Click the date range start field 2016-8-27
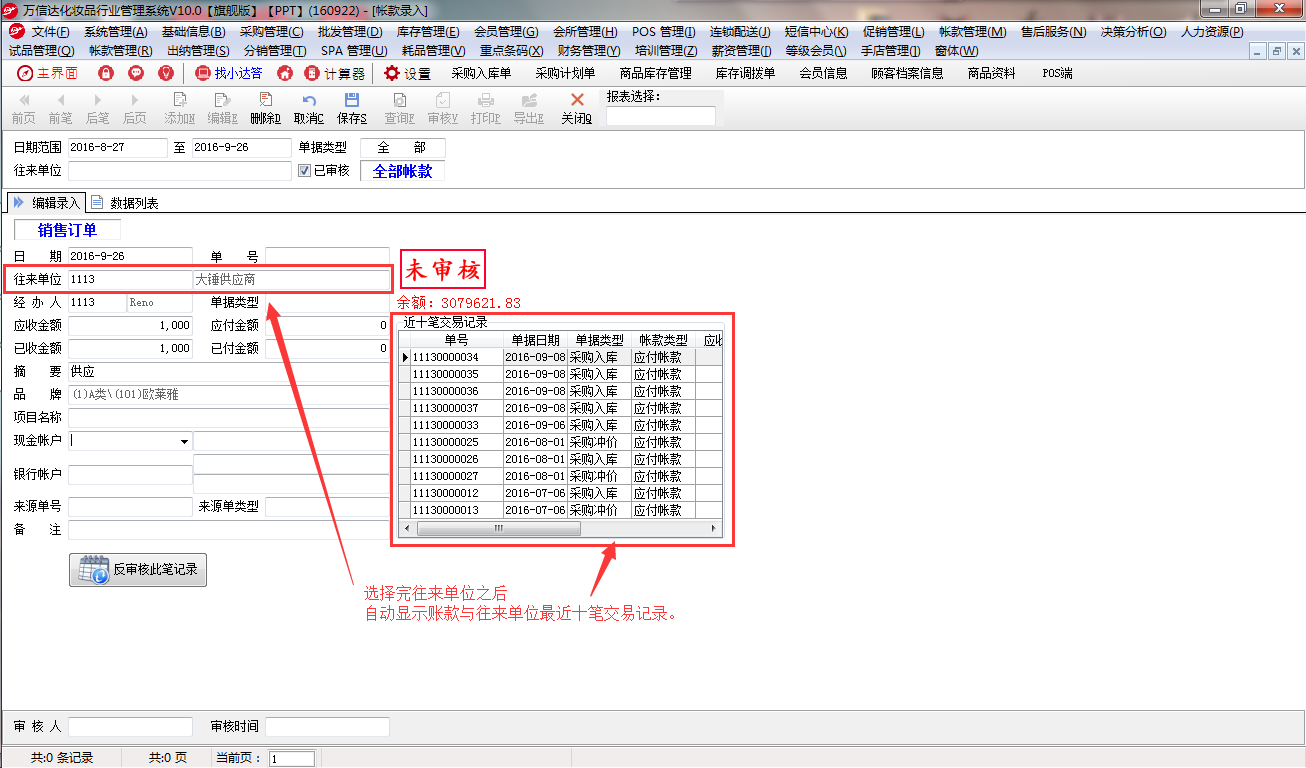This screenshot has height=768, width=1306. [x=118, y=148]
